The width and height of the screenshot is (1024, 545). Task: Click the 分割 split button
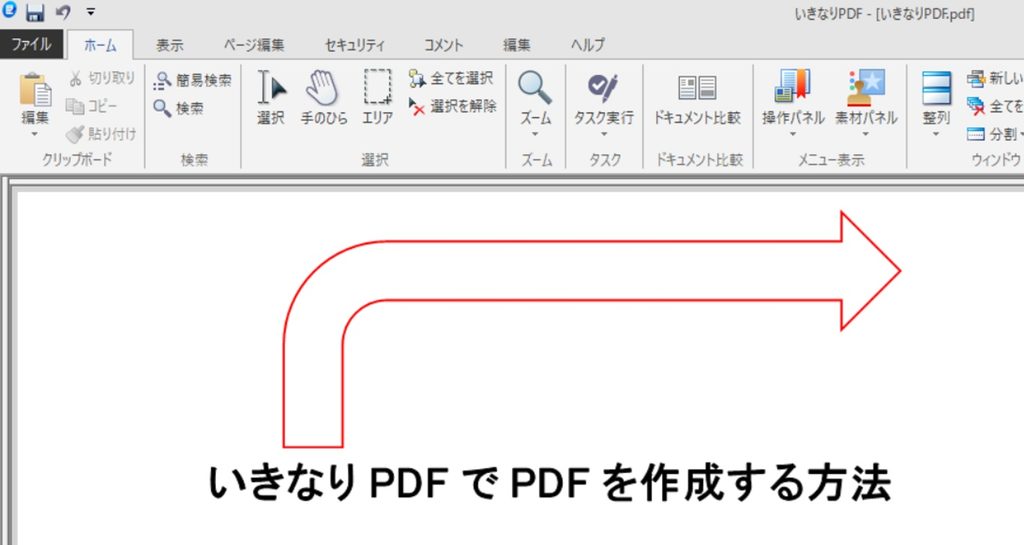[994, 134]
